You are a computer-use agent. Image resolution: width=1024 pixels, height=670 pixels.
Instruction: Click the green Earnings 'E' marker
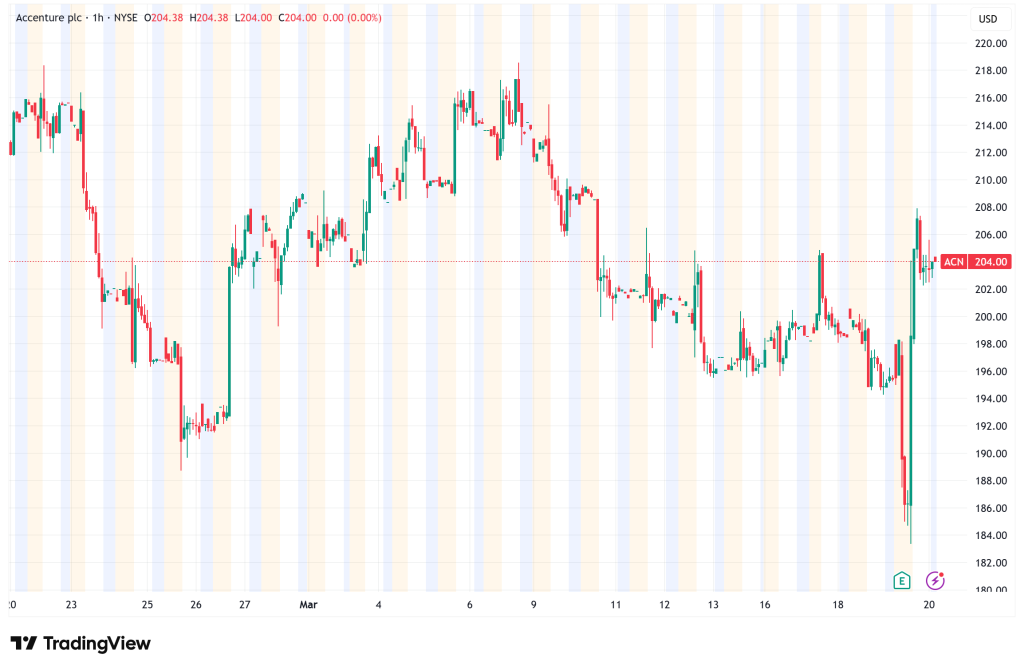pos(902,580)
